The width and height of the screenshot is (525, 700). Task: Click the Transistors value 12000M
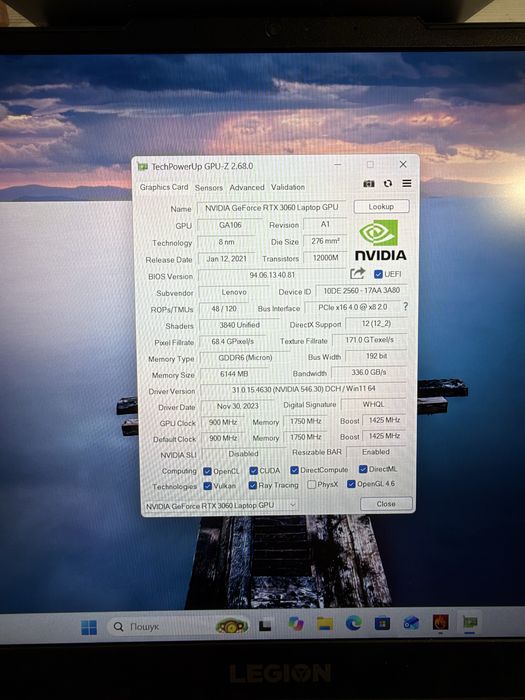(325, 258)
